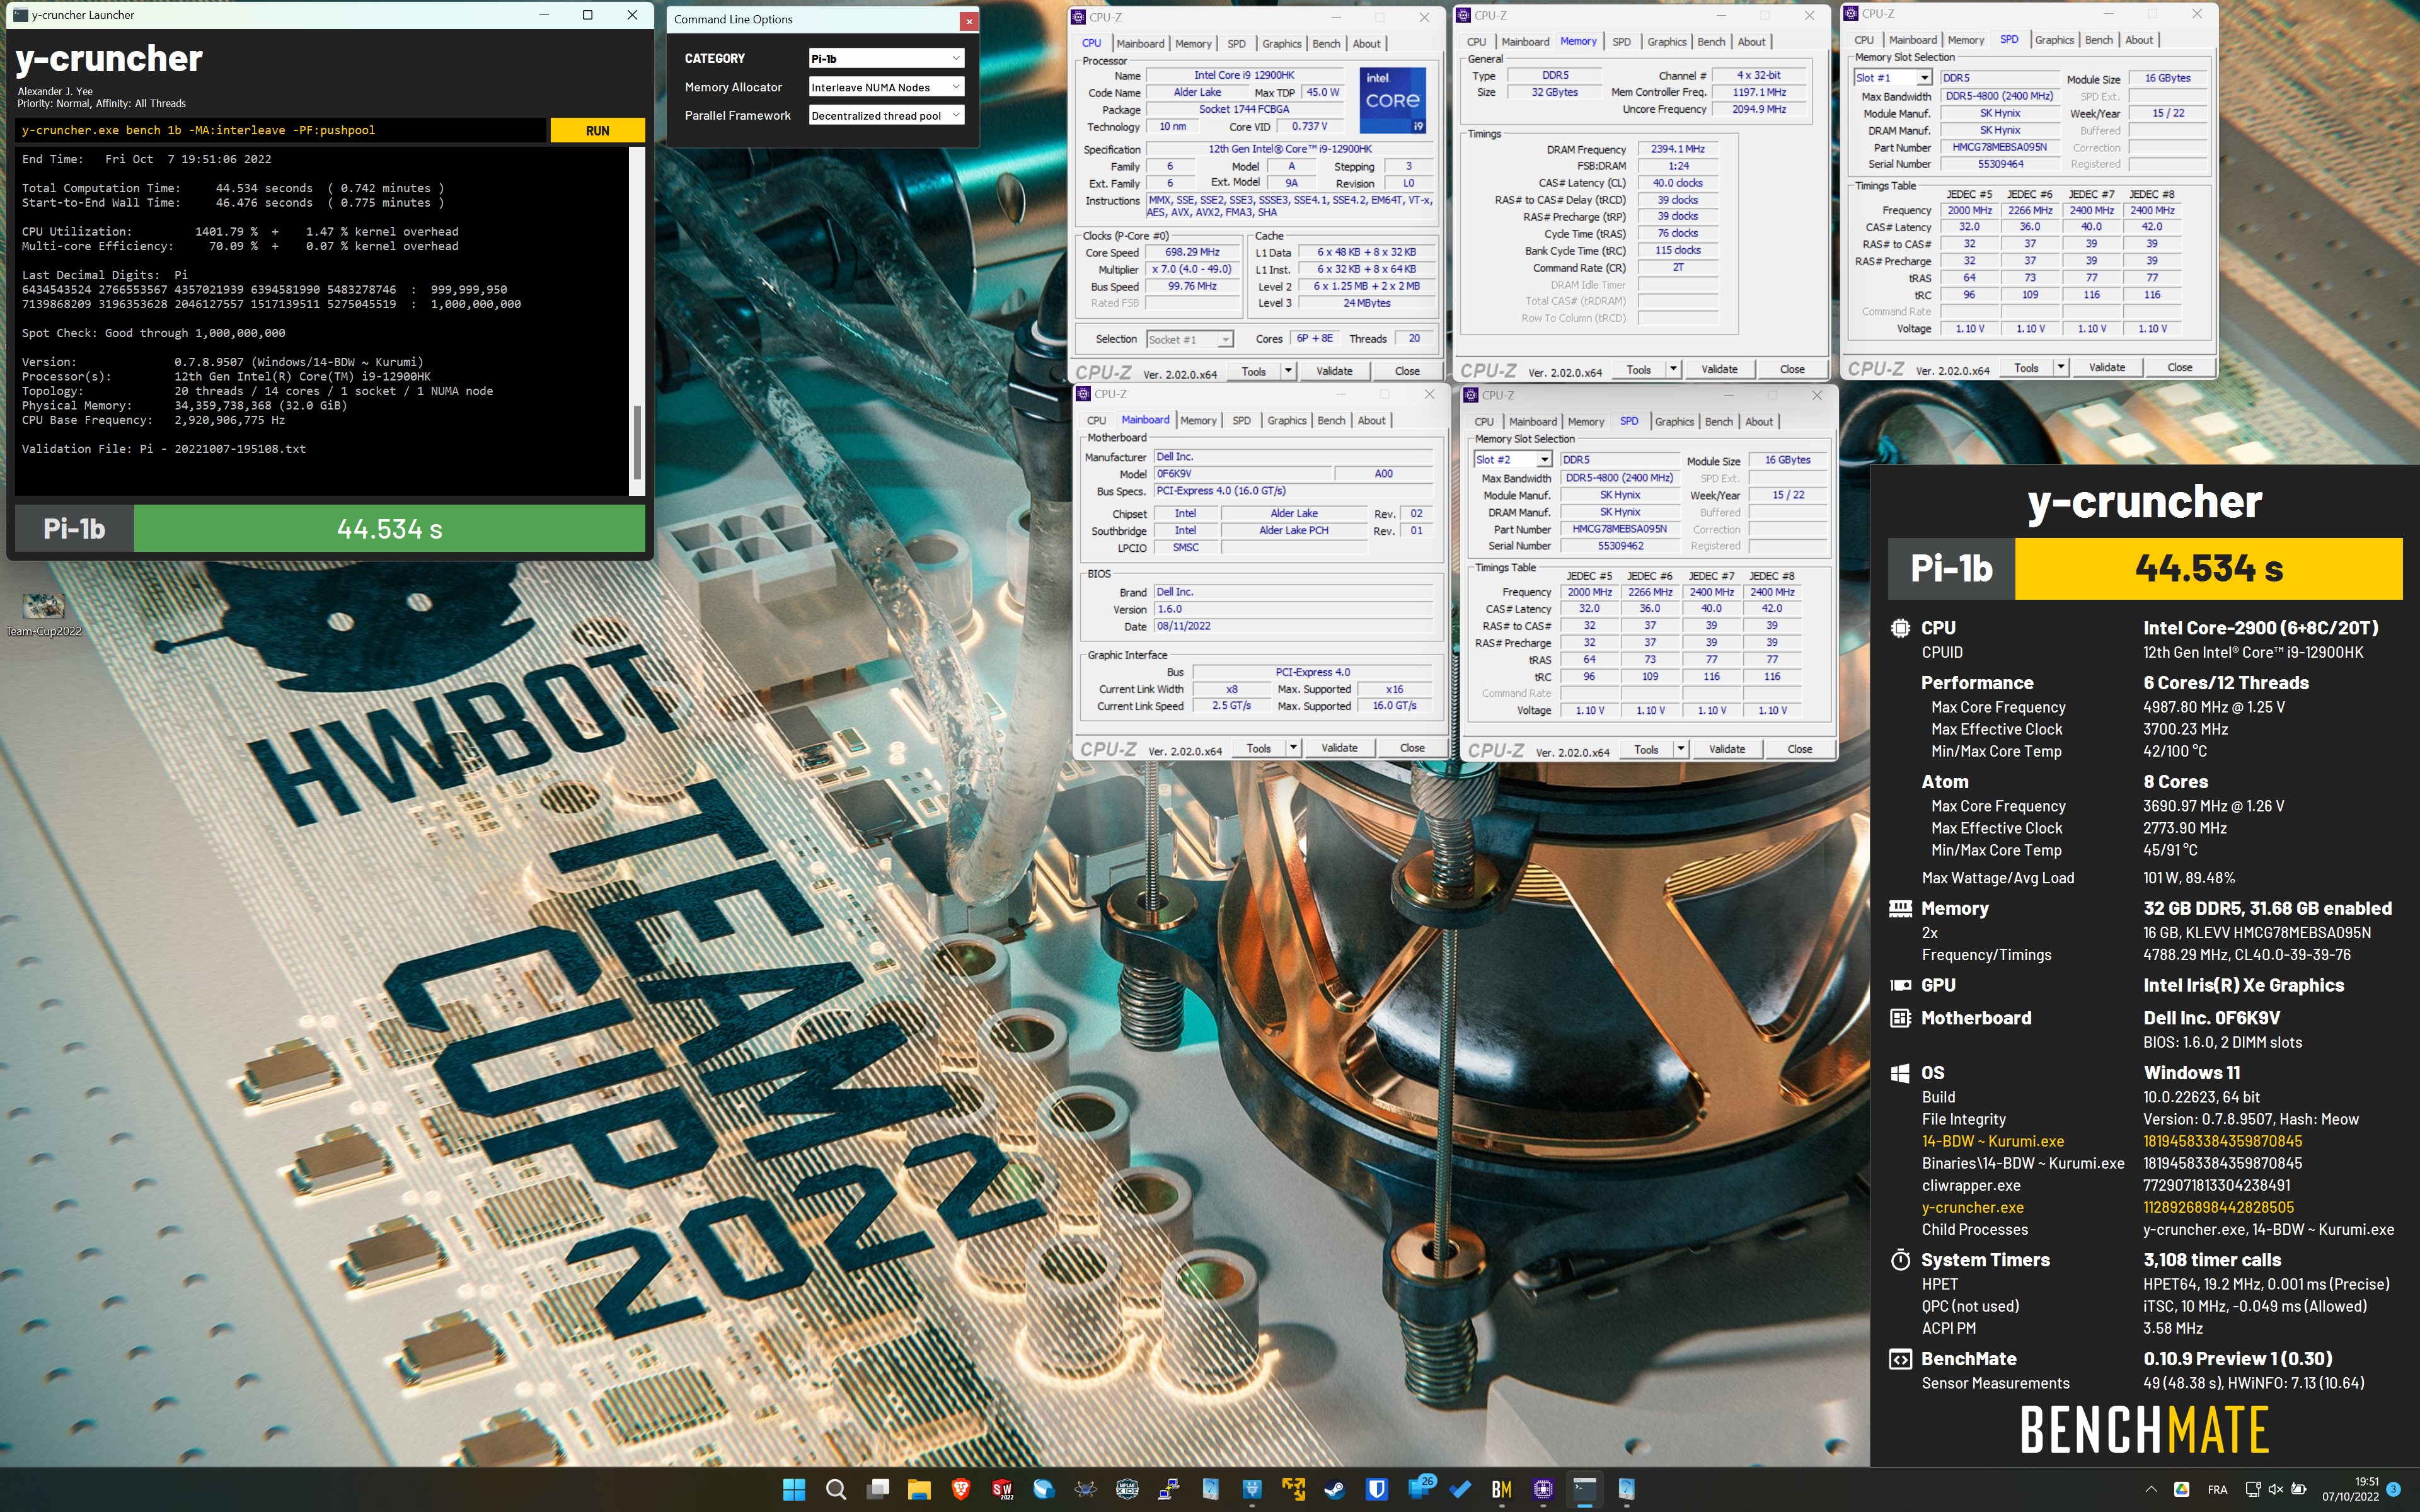Click FRA language indicator in tray
This screenshot has width=2420, height=1512.
click(2217, 1489)
